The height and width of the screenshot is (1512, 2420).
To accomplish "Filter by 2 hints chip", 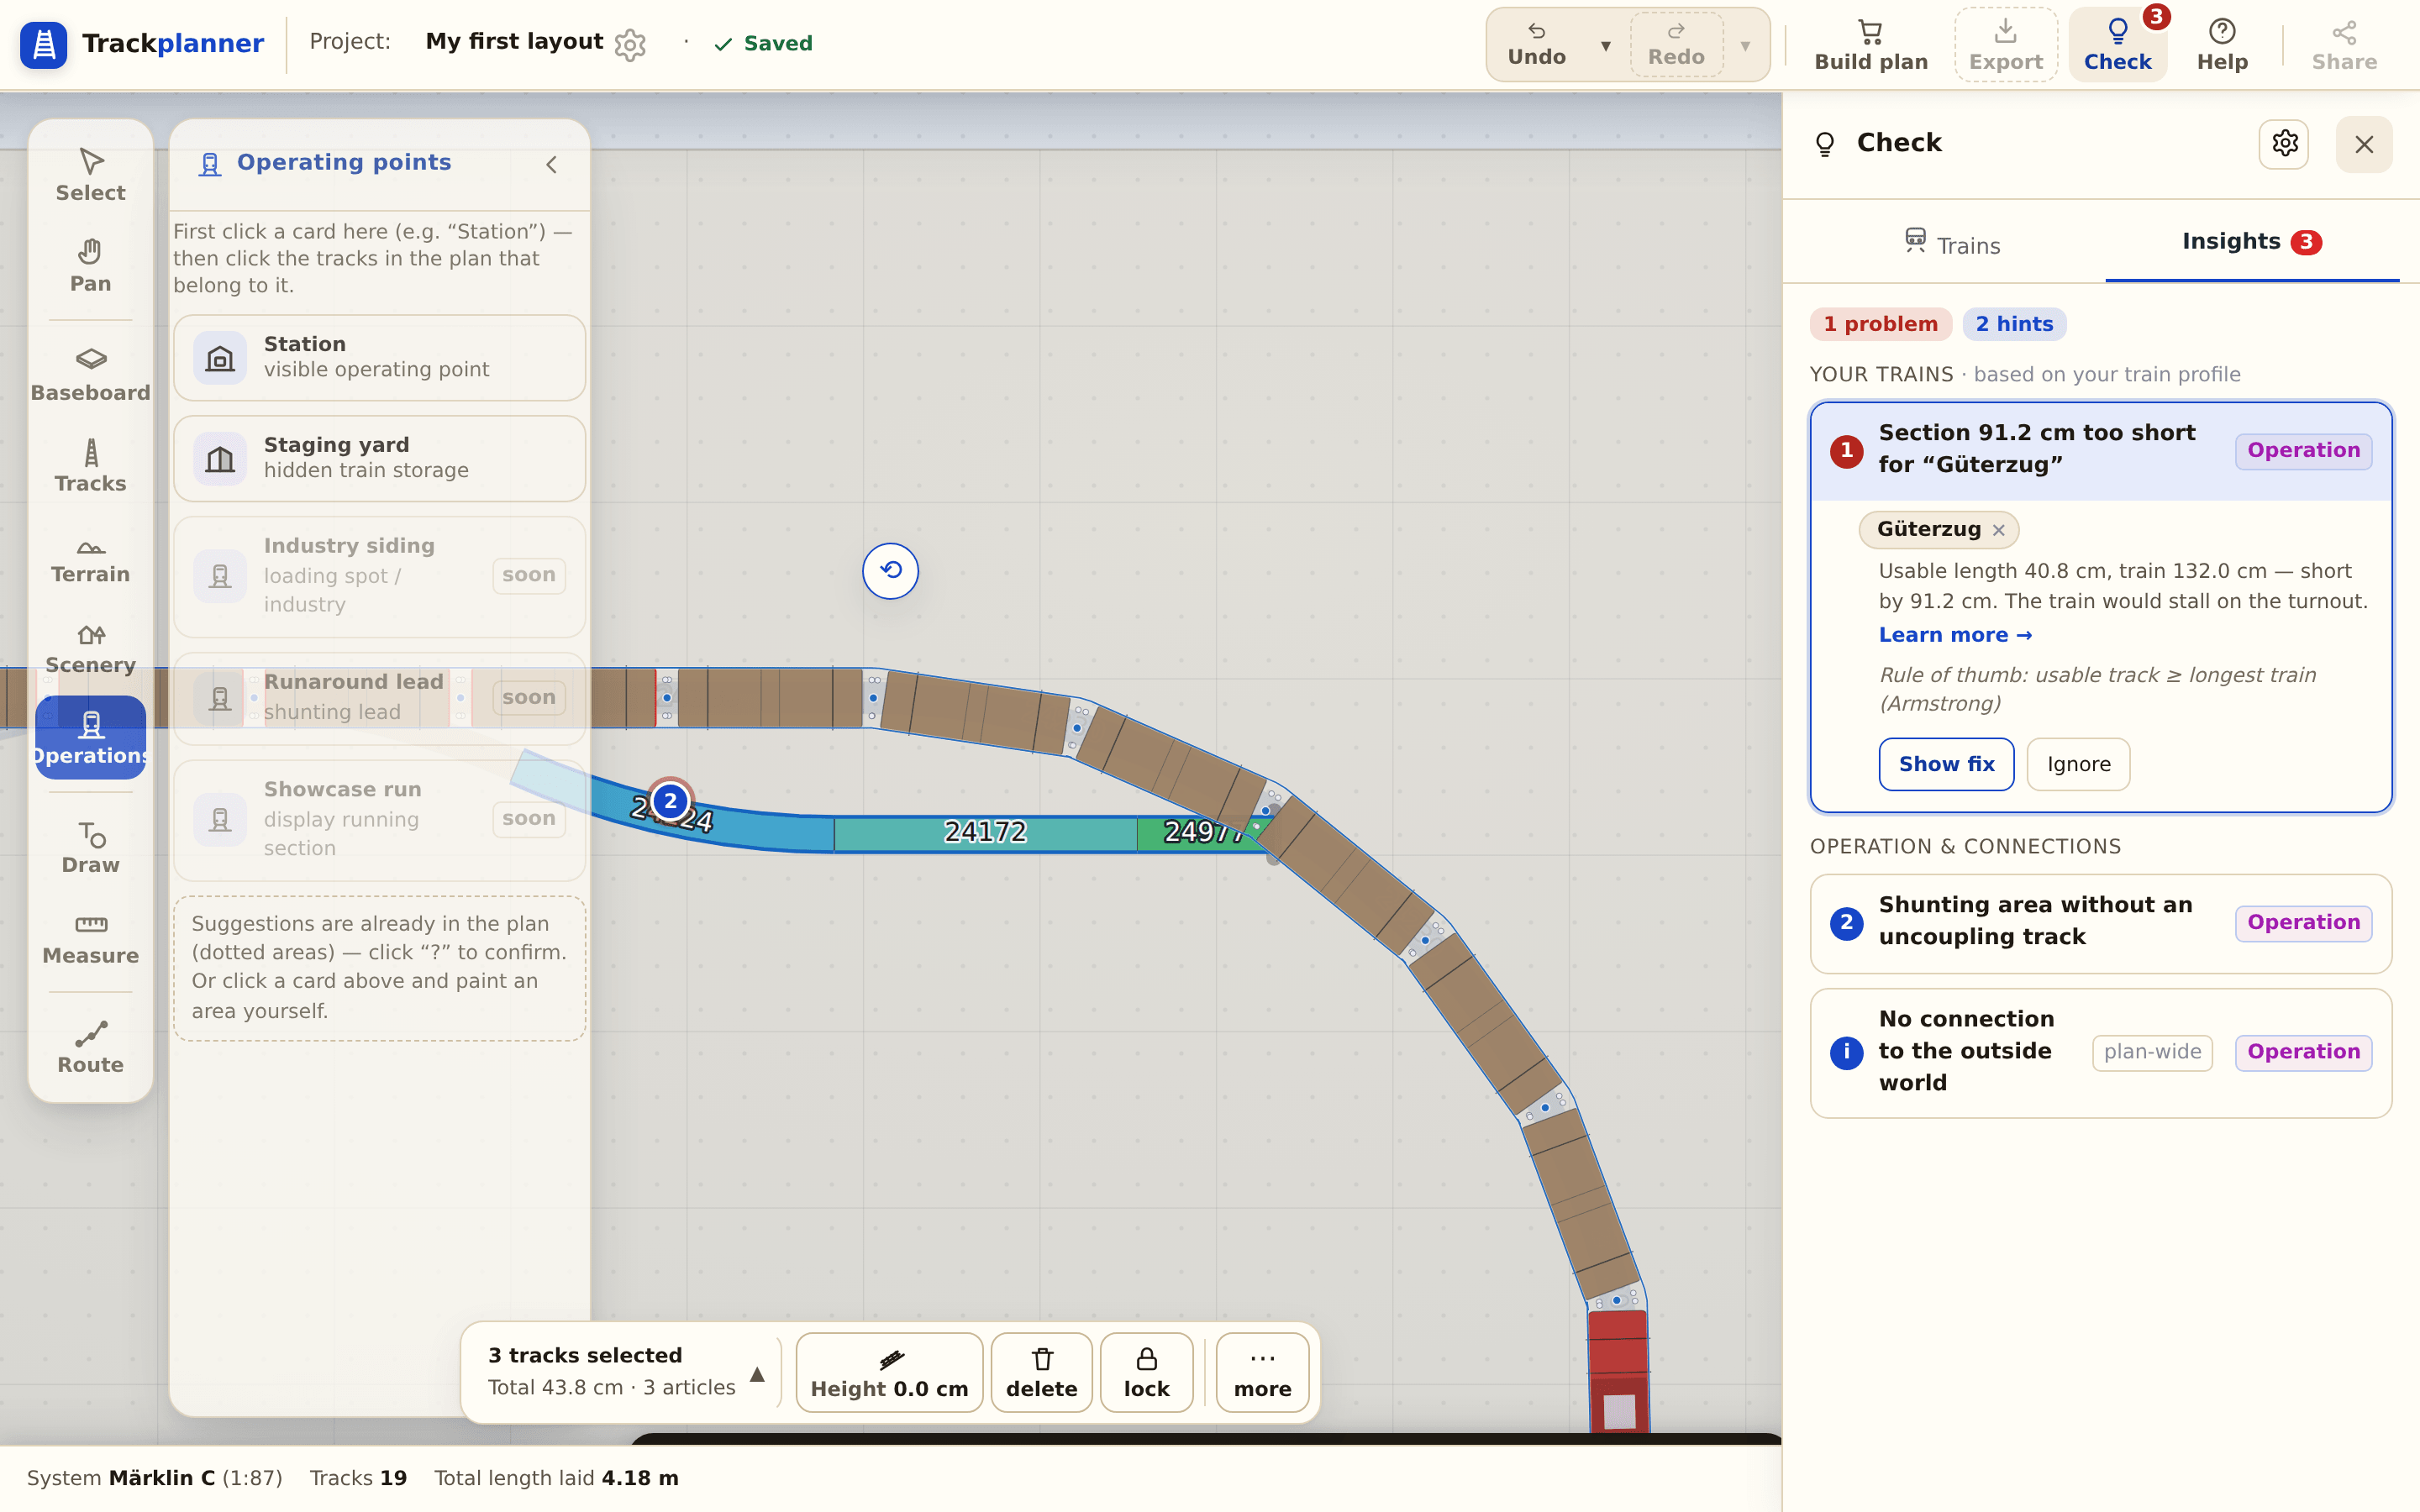I will click(2014, 324).
